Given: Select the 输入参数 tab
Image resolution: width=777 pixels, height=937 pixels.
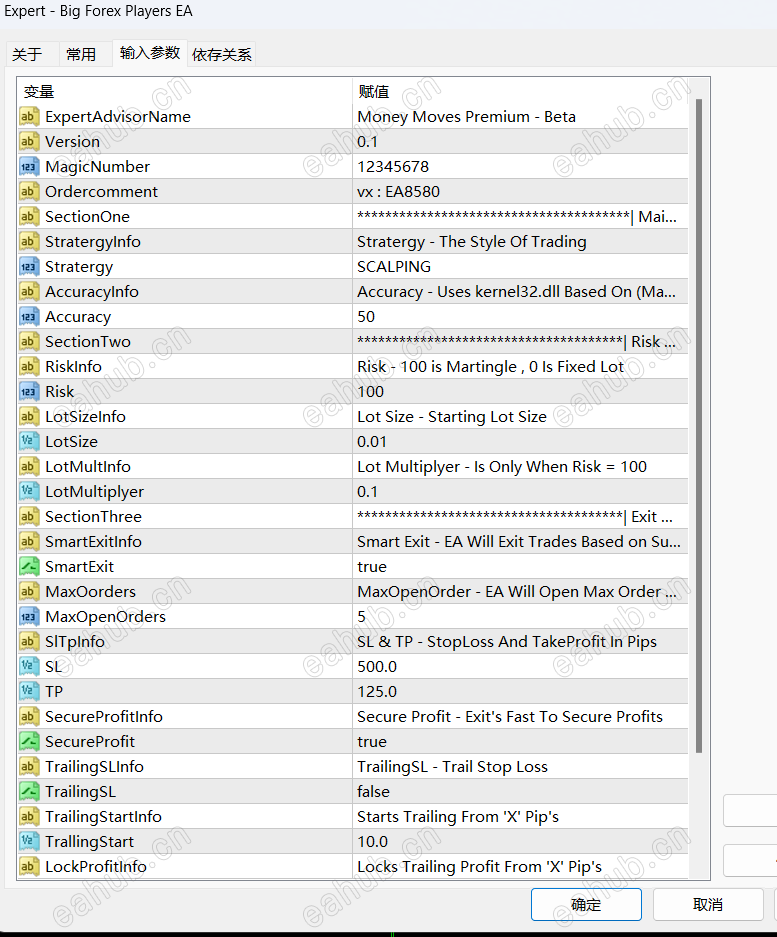Looking at the screenshot, I should point(150,53).
